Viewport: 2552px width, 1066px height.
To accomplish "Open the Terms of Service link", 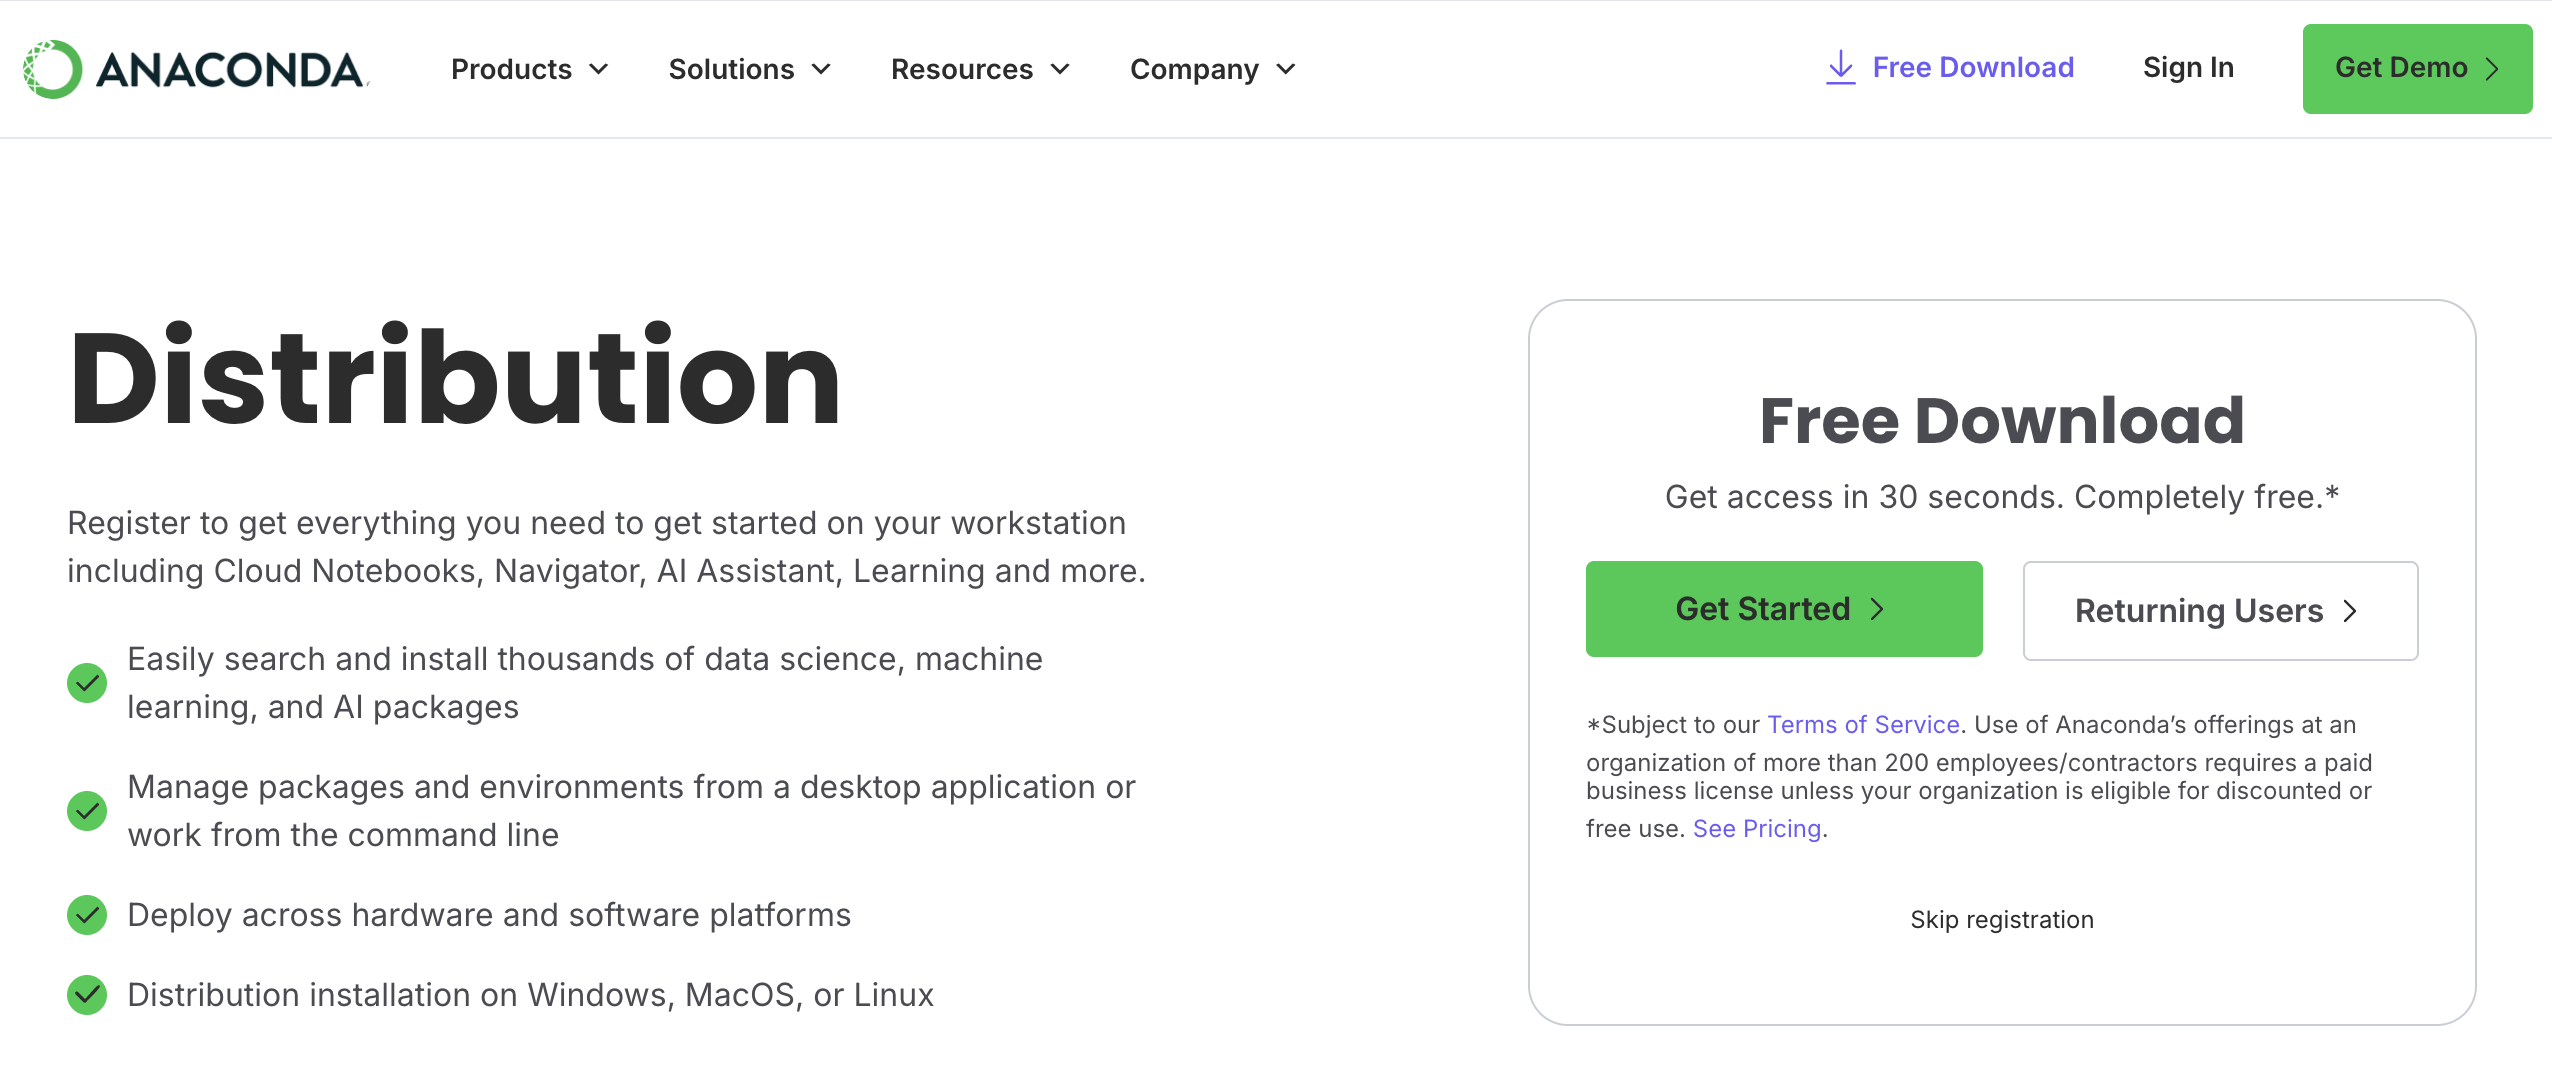I will click(x=1863, y=724).
